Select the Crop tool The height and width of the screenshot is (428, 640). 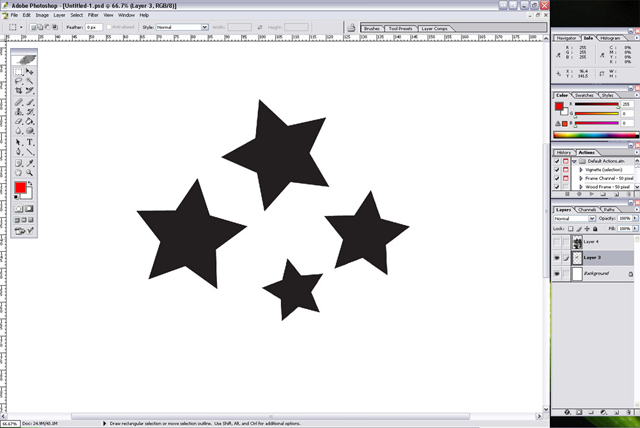[18, 91]
